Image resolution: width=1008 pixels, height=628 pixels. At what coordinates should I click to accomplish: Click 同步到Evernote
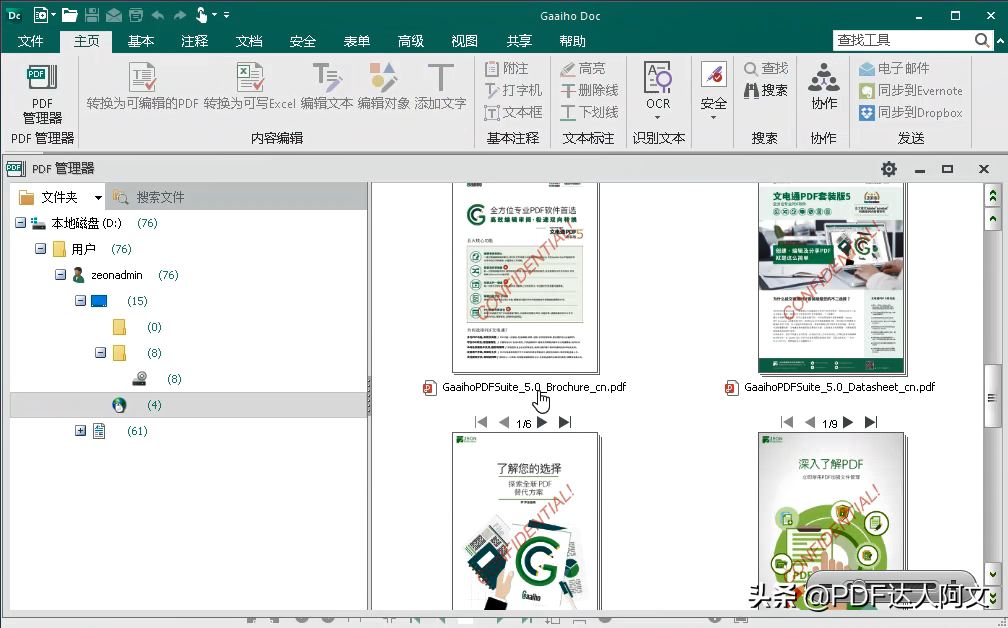(911, 91)
